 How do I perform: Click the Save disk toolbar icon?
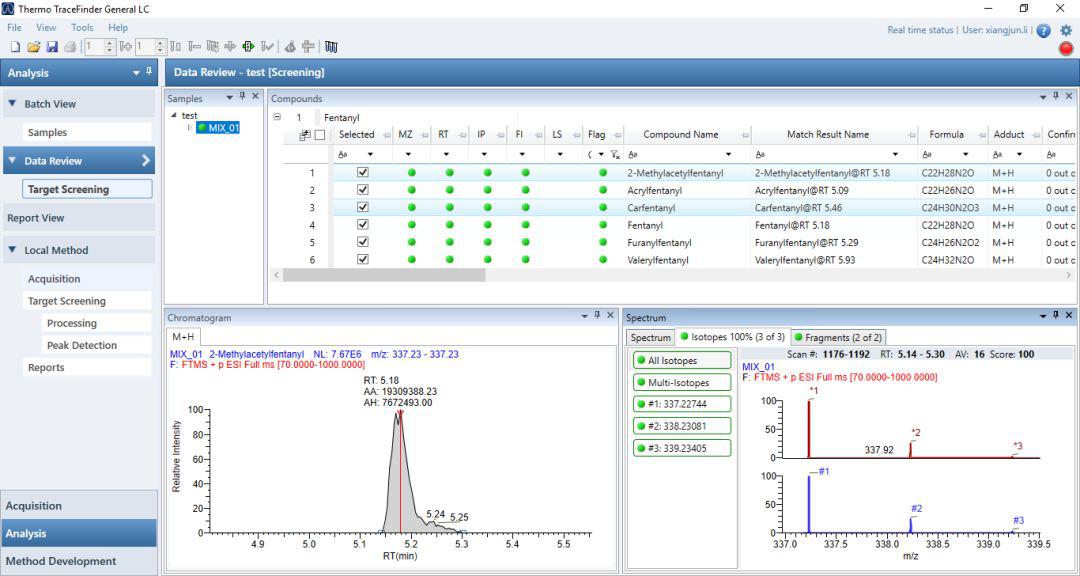(x=51, y=47)
